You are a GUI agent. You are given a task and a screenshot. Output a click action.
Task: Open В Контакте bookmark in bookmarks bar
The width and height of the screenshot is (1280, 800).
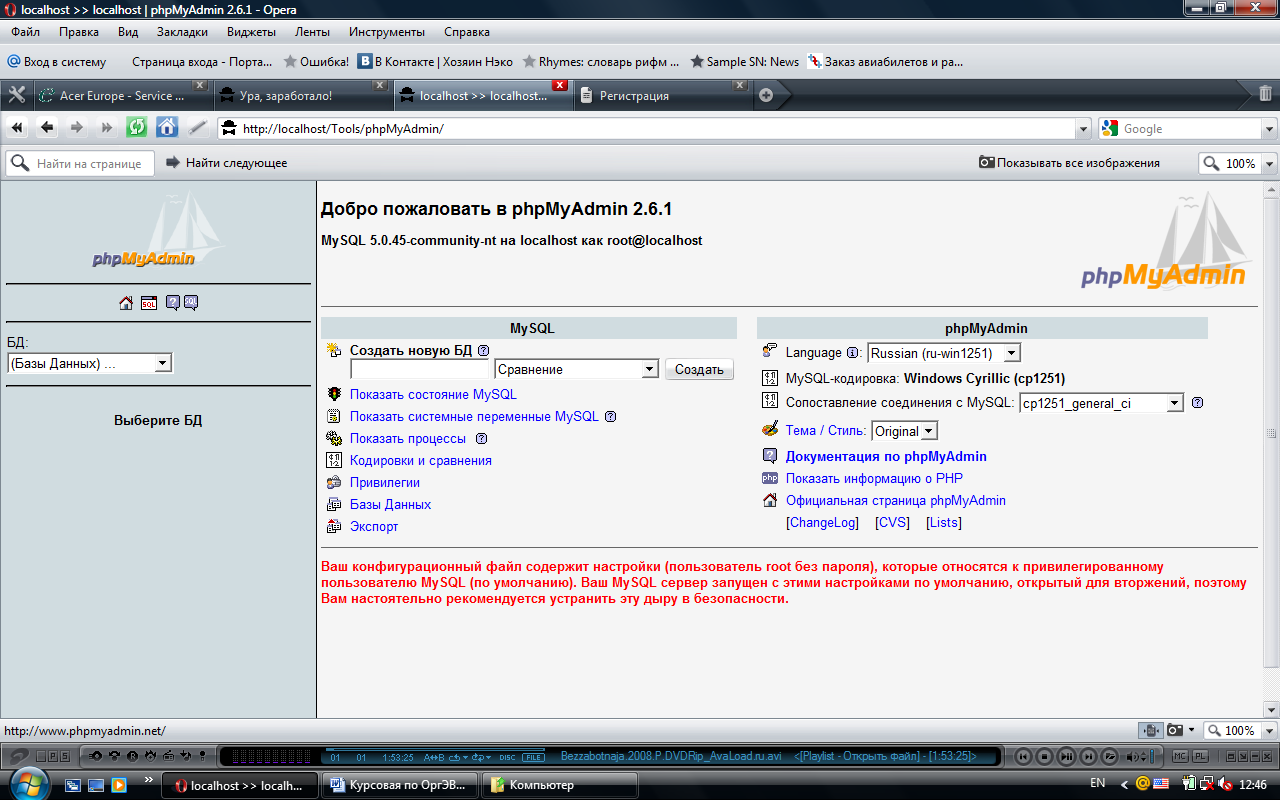[436, 62]
